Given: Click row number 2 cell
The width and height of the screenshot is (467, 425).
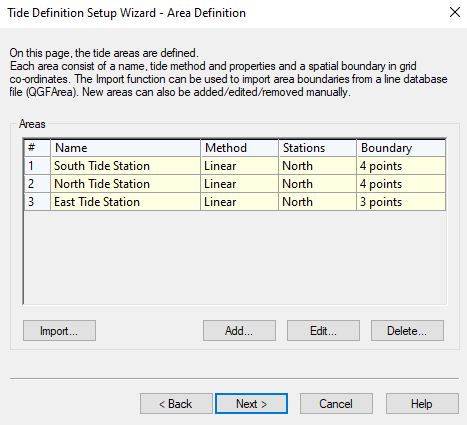Looking at the screenshot, I should coord(37,184).
